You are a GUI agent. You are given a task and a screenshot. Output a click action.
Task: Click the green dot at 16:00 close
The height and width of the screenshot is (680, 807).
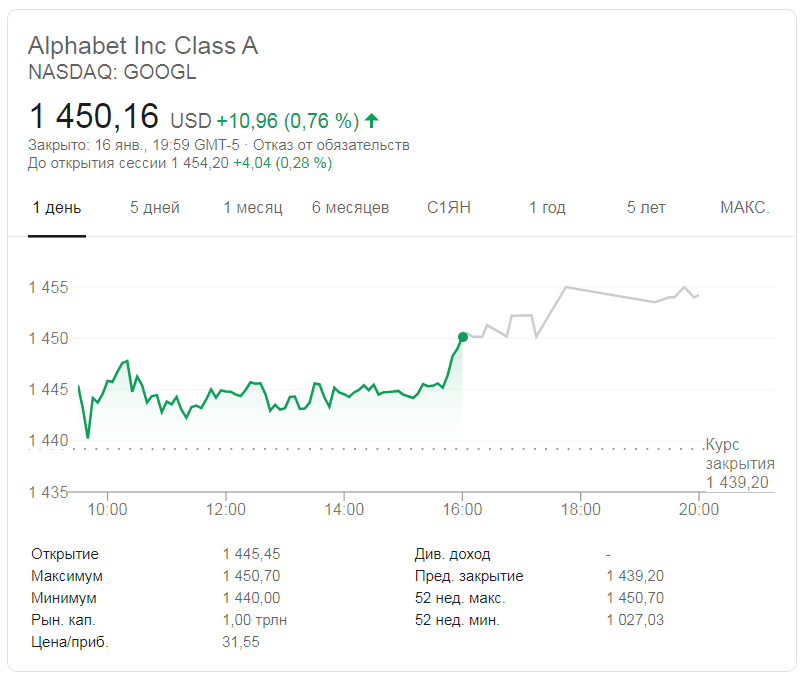[462, 337]
